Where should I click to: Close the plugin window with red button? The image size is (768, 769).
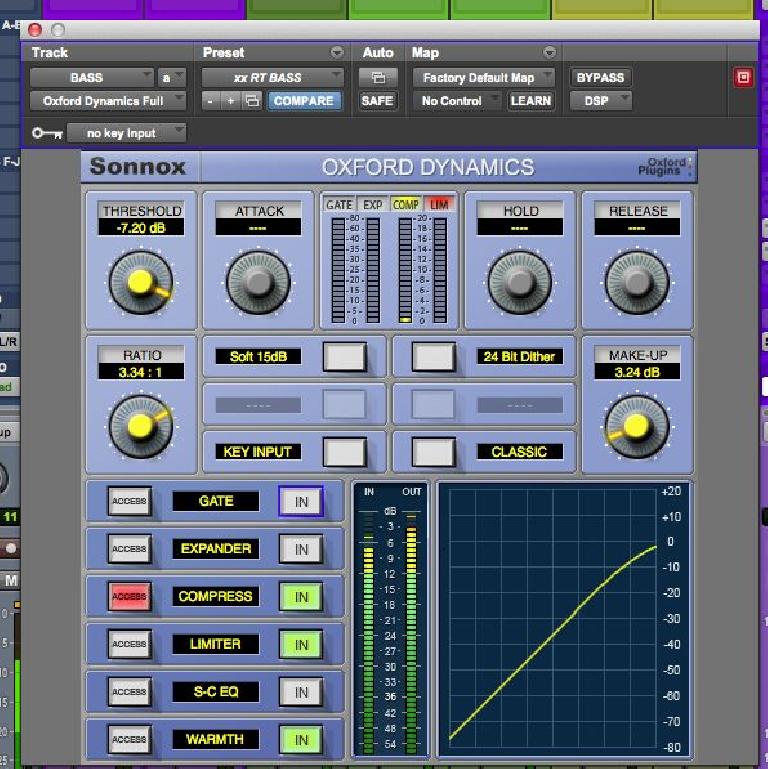(35, 30)
